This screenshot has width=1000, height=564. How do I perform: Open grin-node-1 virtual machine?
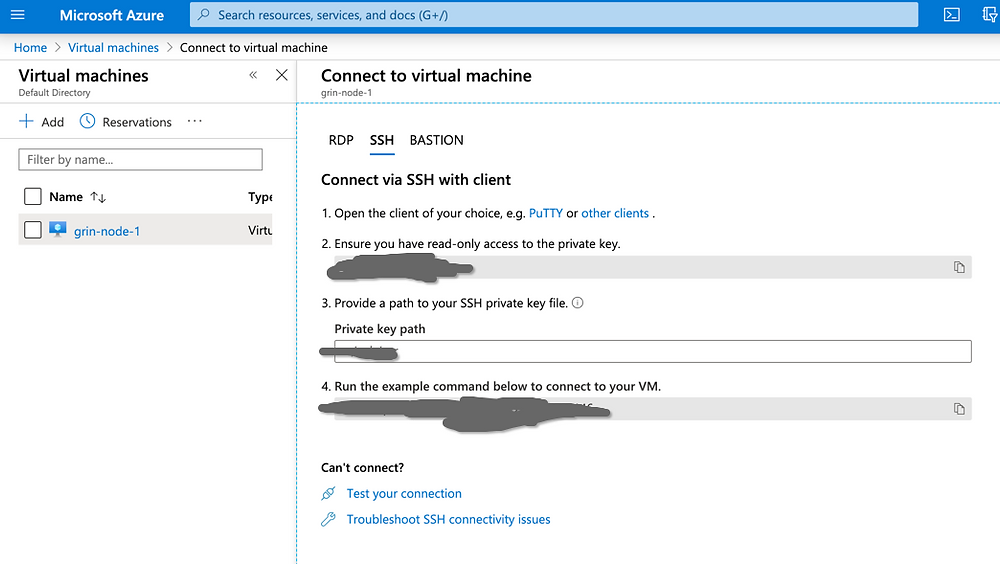click(107, 231)
